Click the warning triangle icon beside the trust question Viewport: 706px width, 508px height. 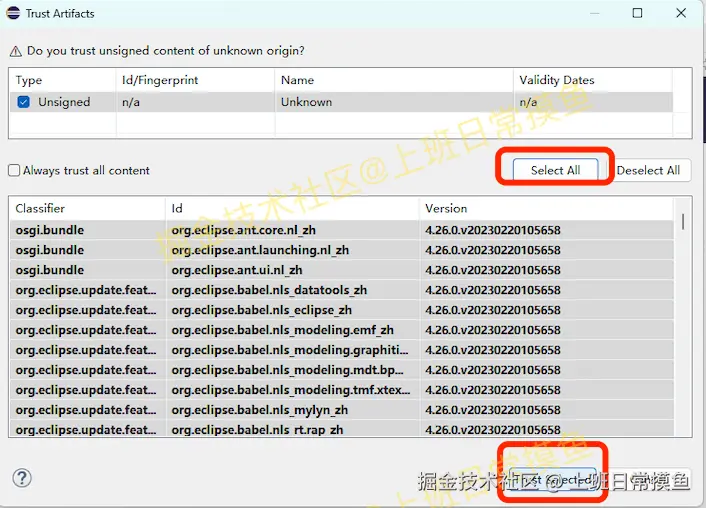click(16, 51)
